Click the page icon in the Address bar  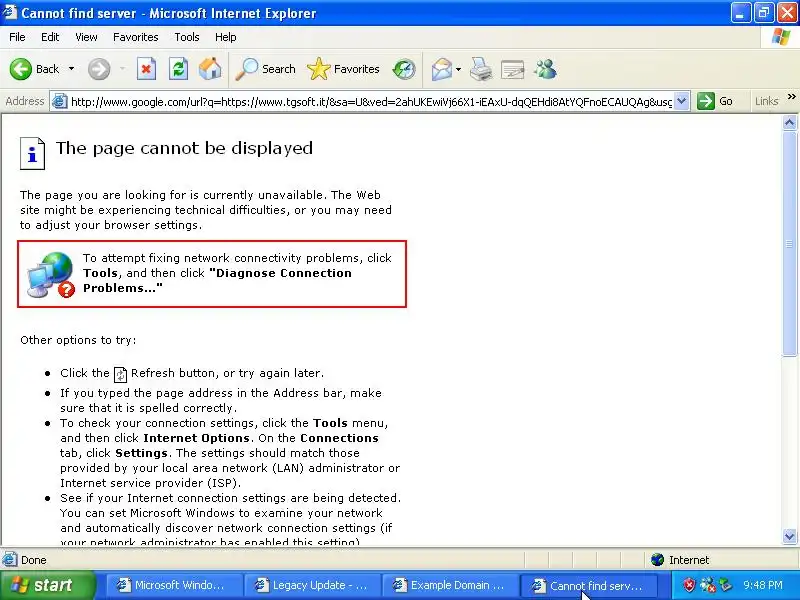click(60, 101)
